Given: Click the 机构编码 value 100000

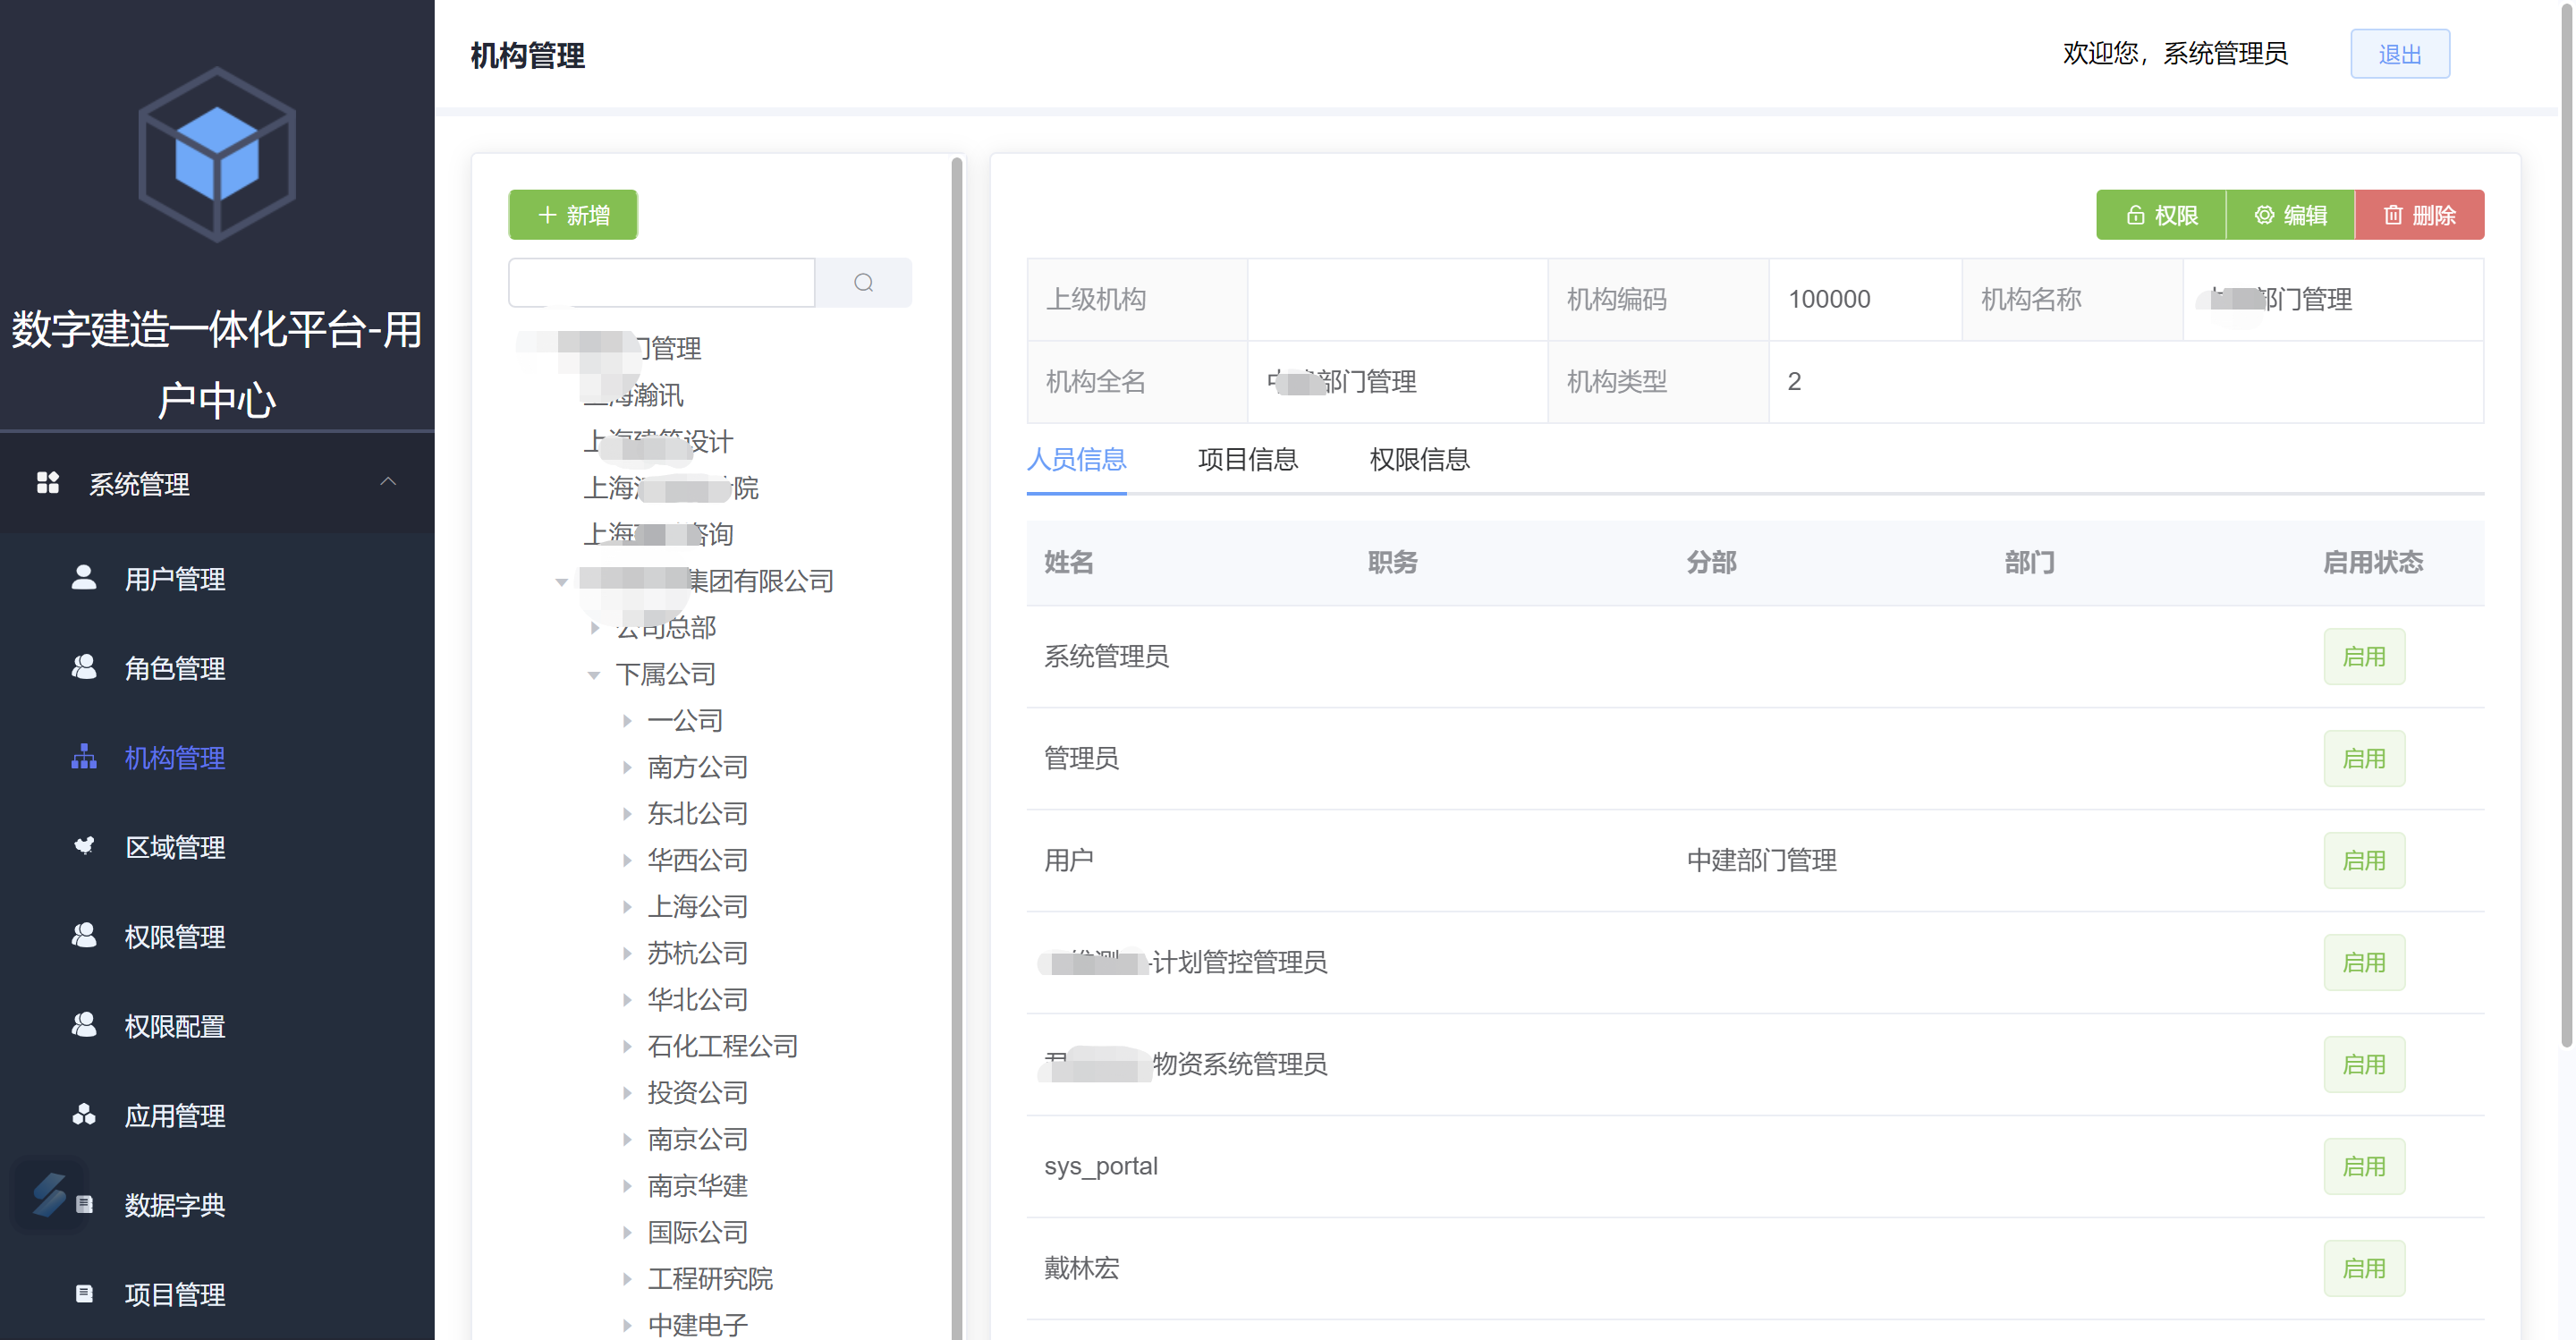Looking at the screenshot, I should 1829,299.
